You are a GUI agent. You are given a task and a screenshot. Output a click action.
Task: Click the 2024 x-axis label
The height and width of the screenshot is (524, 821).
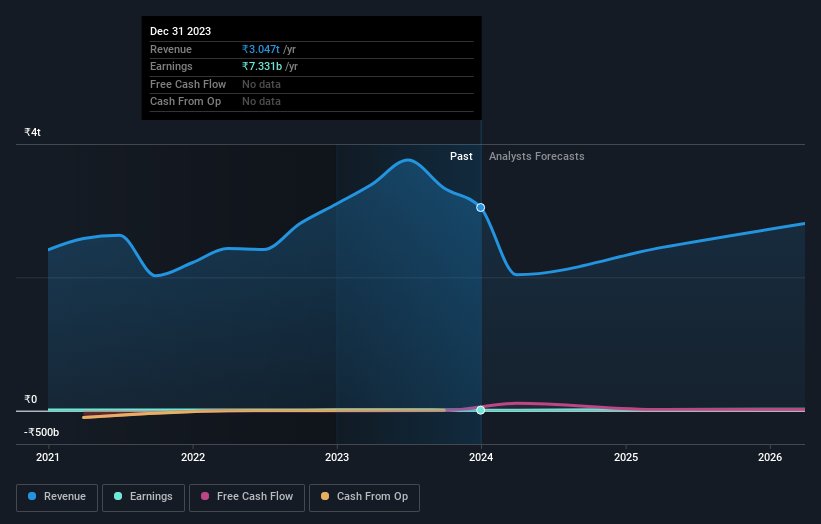click(x=481, y=458)
